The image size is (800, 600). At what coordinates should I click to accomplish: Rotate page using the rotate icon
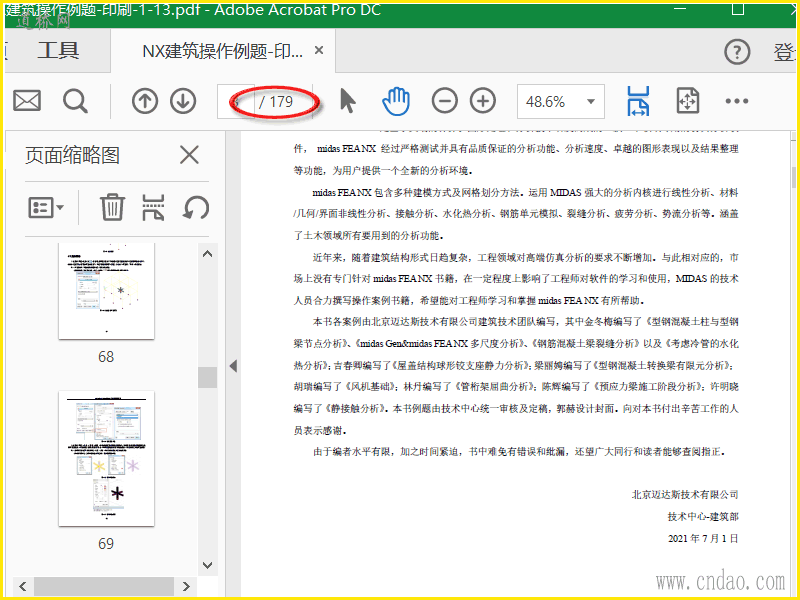(x=196, y=207)
